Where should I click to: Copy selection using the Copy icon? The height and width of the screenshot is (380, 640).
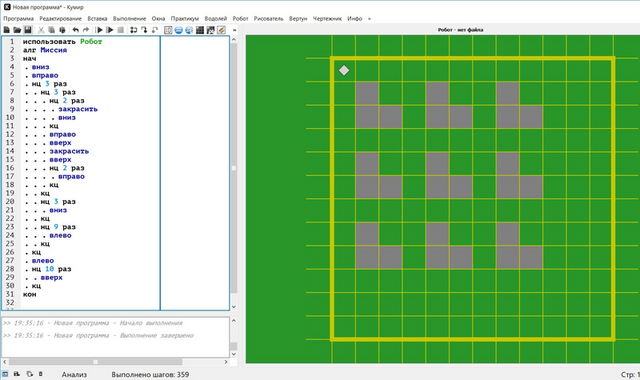(51, 30)
